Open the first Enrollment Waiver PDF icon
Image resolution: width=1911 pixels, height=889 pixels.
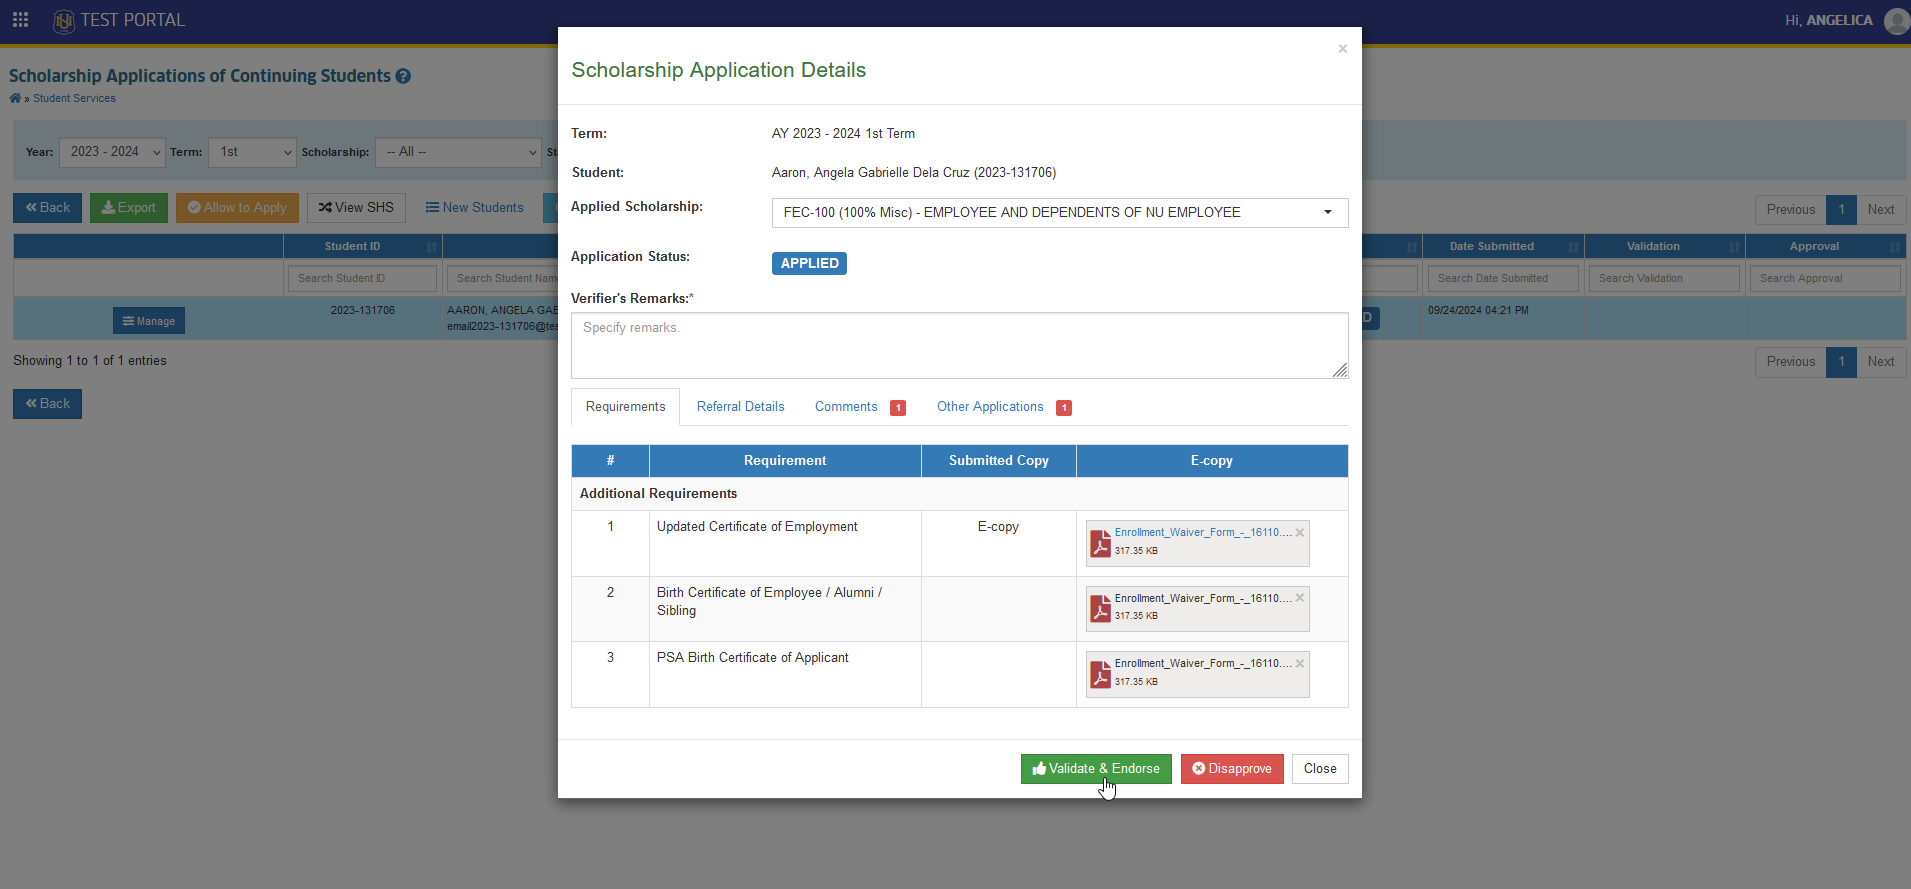[x=1100, y=543]
